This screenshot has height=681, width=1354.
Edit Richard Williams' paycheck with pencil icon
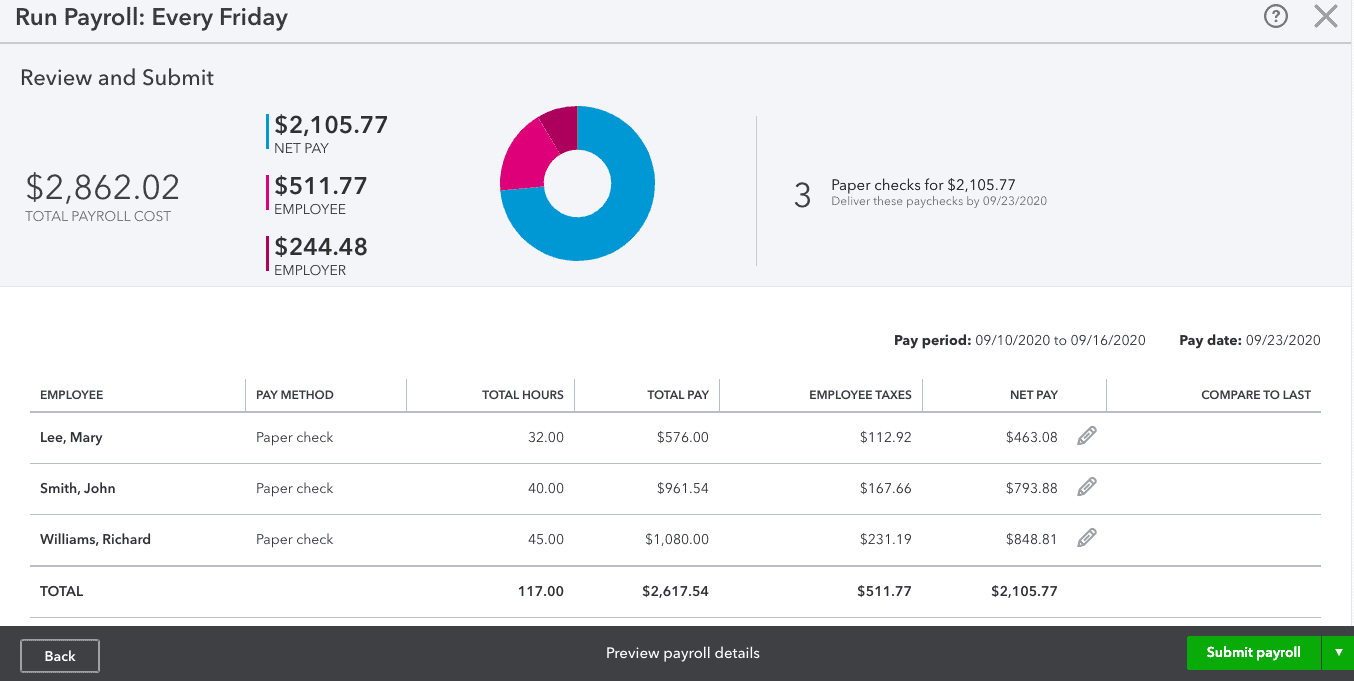coord(1087,538)
